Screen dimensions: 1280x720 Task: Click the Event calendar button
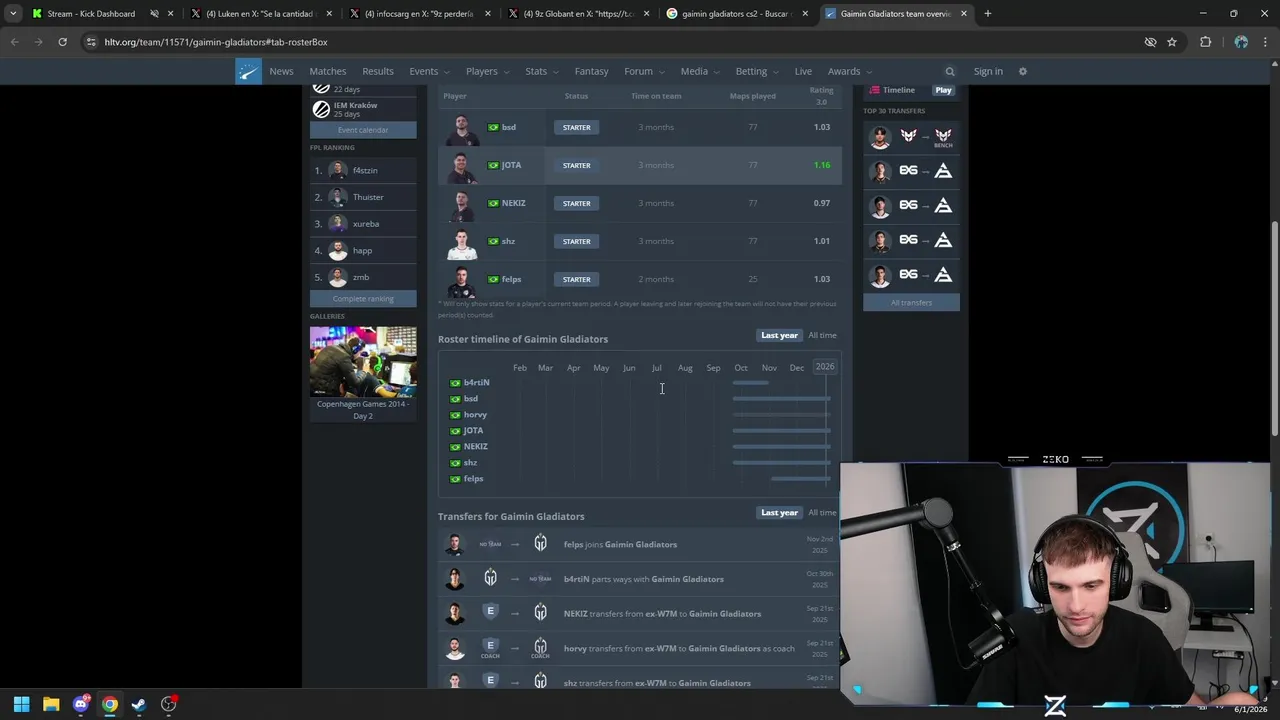[x=363, y=130]
